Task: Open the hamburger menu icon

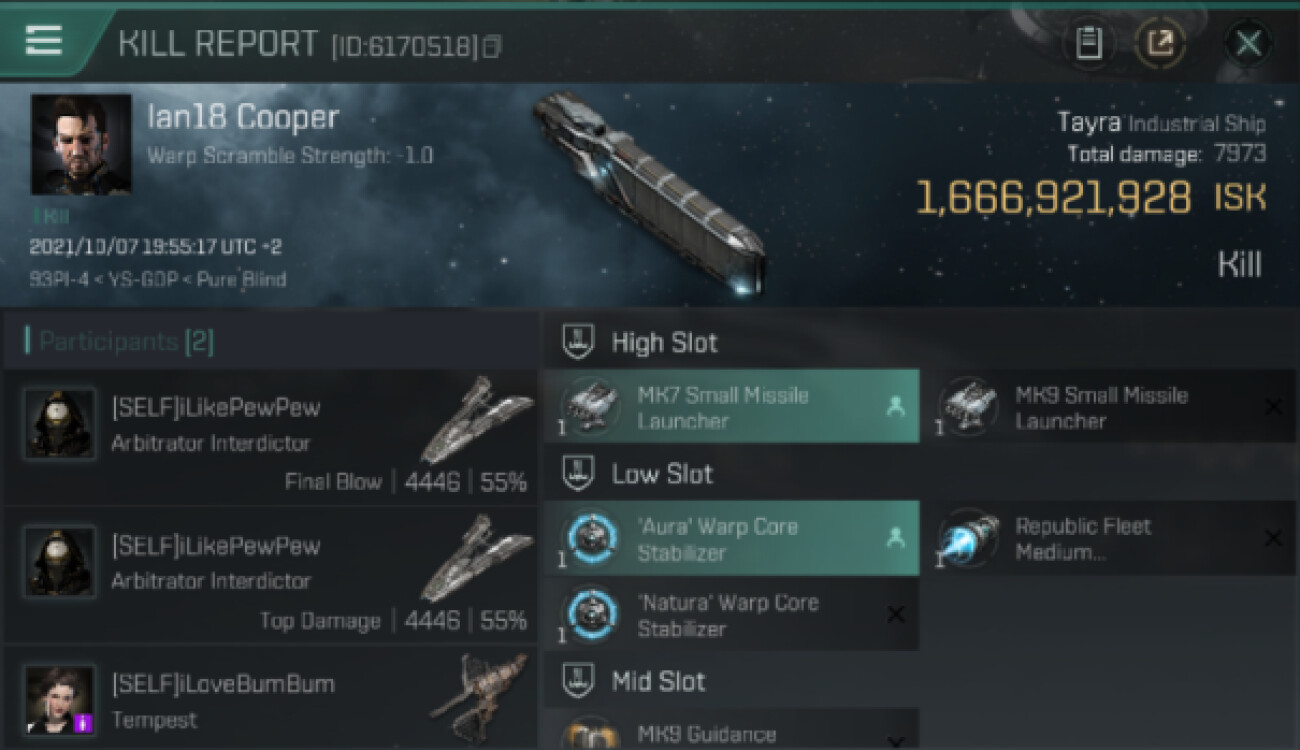Action: pyautogui.click(x=43, y=41)
